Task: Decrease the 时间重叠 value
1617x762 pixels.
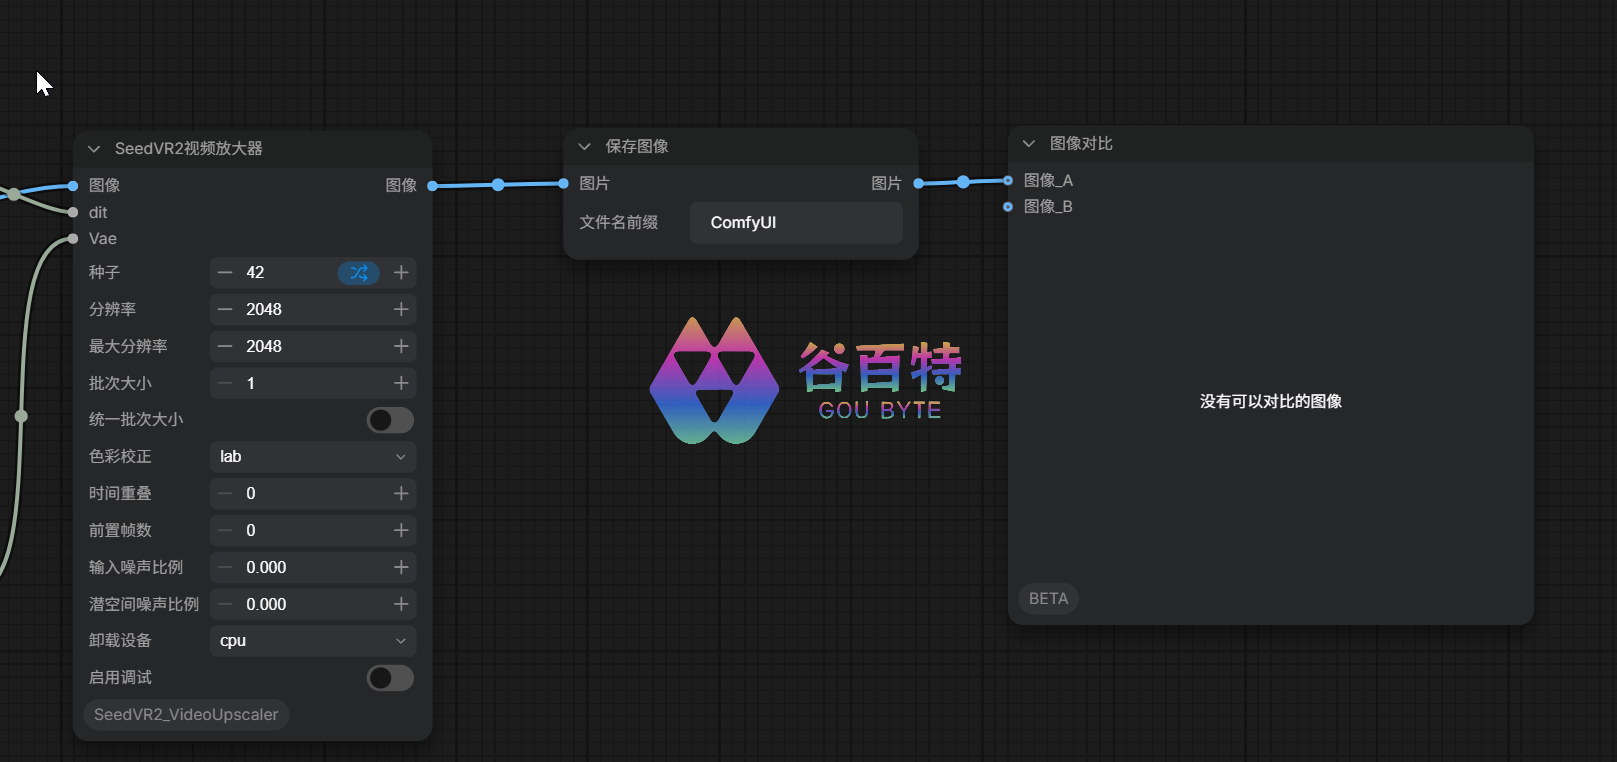Action: pos(225,493)
